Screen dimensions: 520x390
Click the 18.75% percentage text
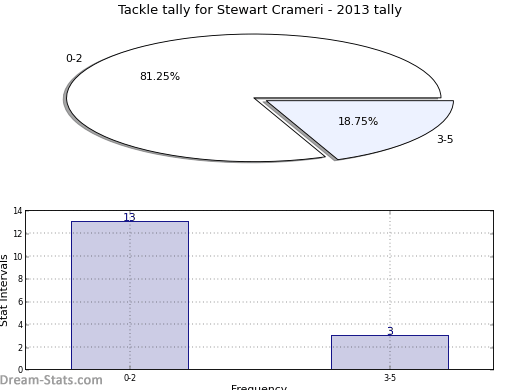pyautogui.click(x=358, y=121)
